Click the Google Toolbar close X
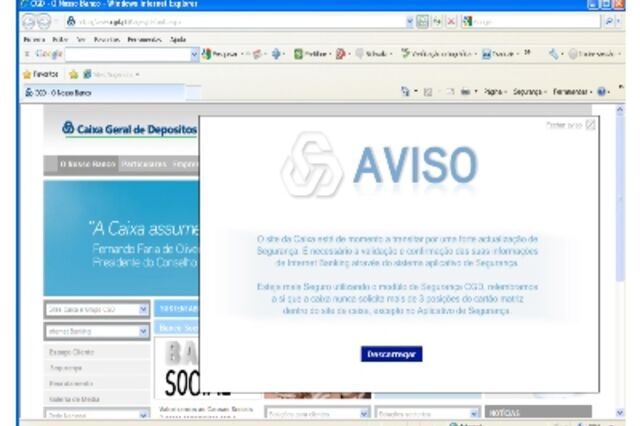Screen dimensions: 640x426 click(27, 53)
